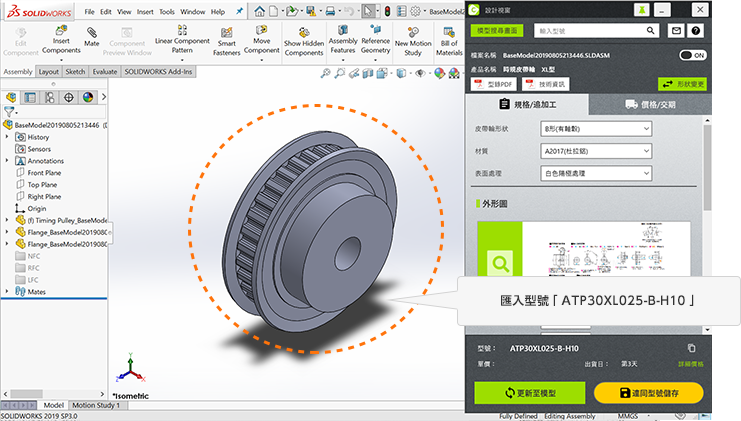
Task: Switch to the Evaluate tab
Action: pyautogui.click(x=105, y=72)
